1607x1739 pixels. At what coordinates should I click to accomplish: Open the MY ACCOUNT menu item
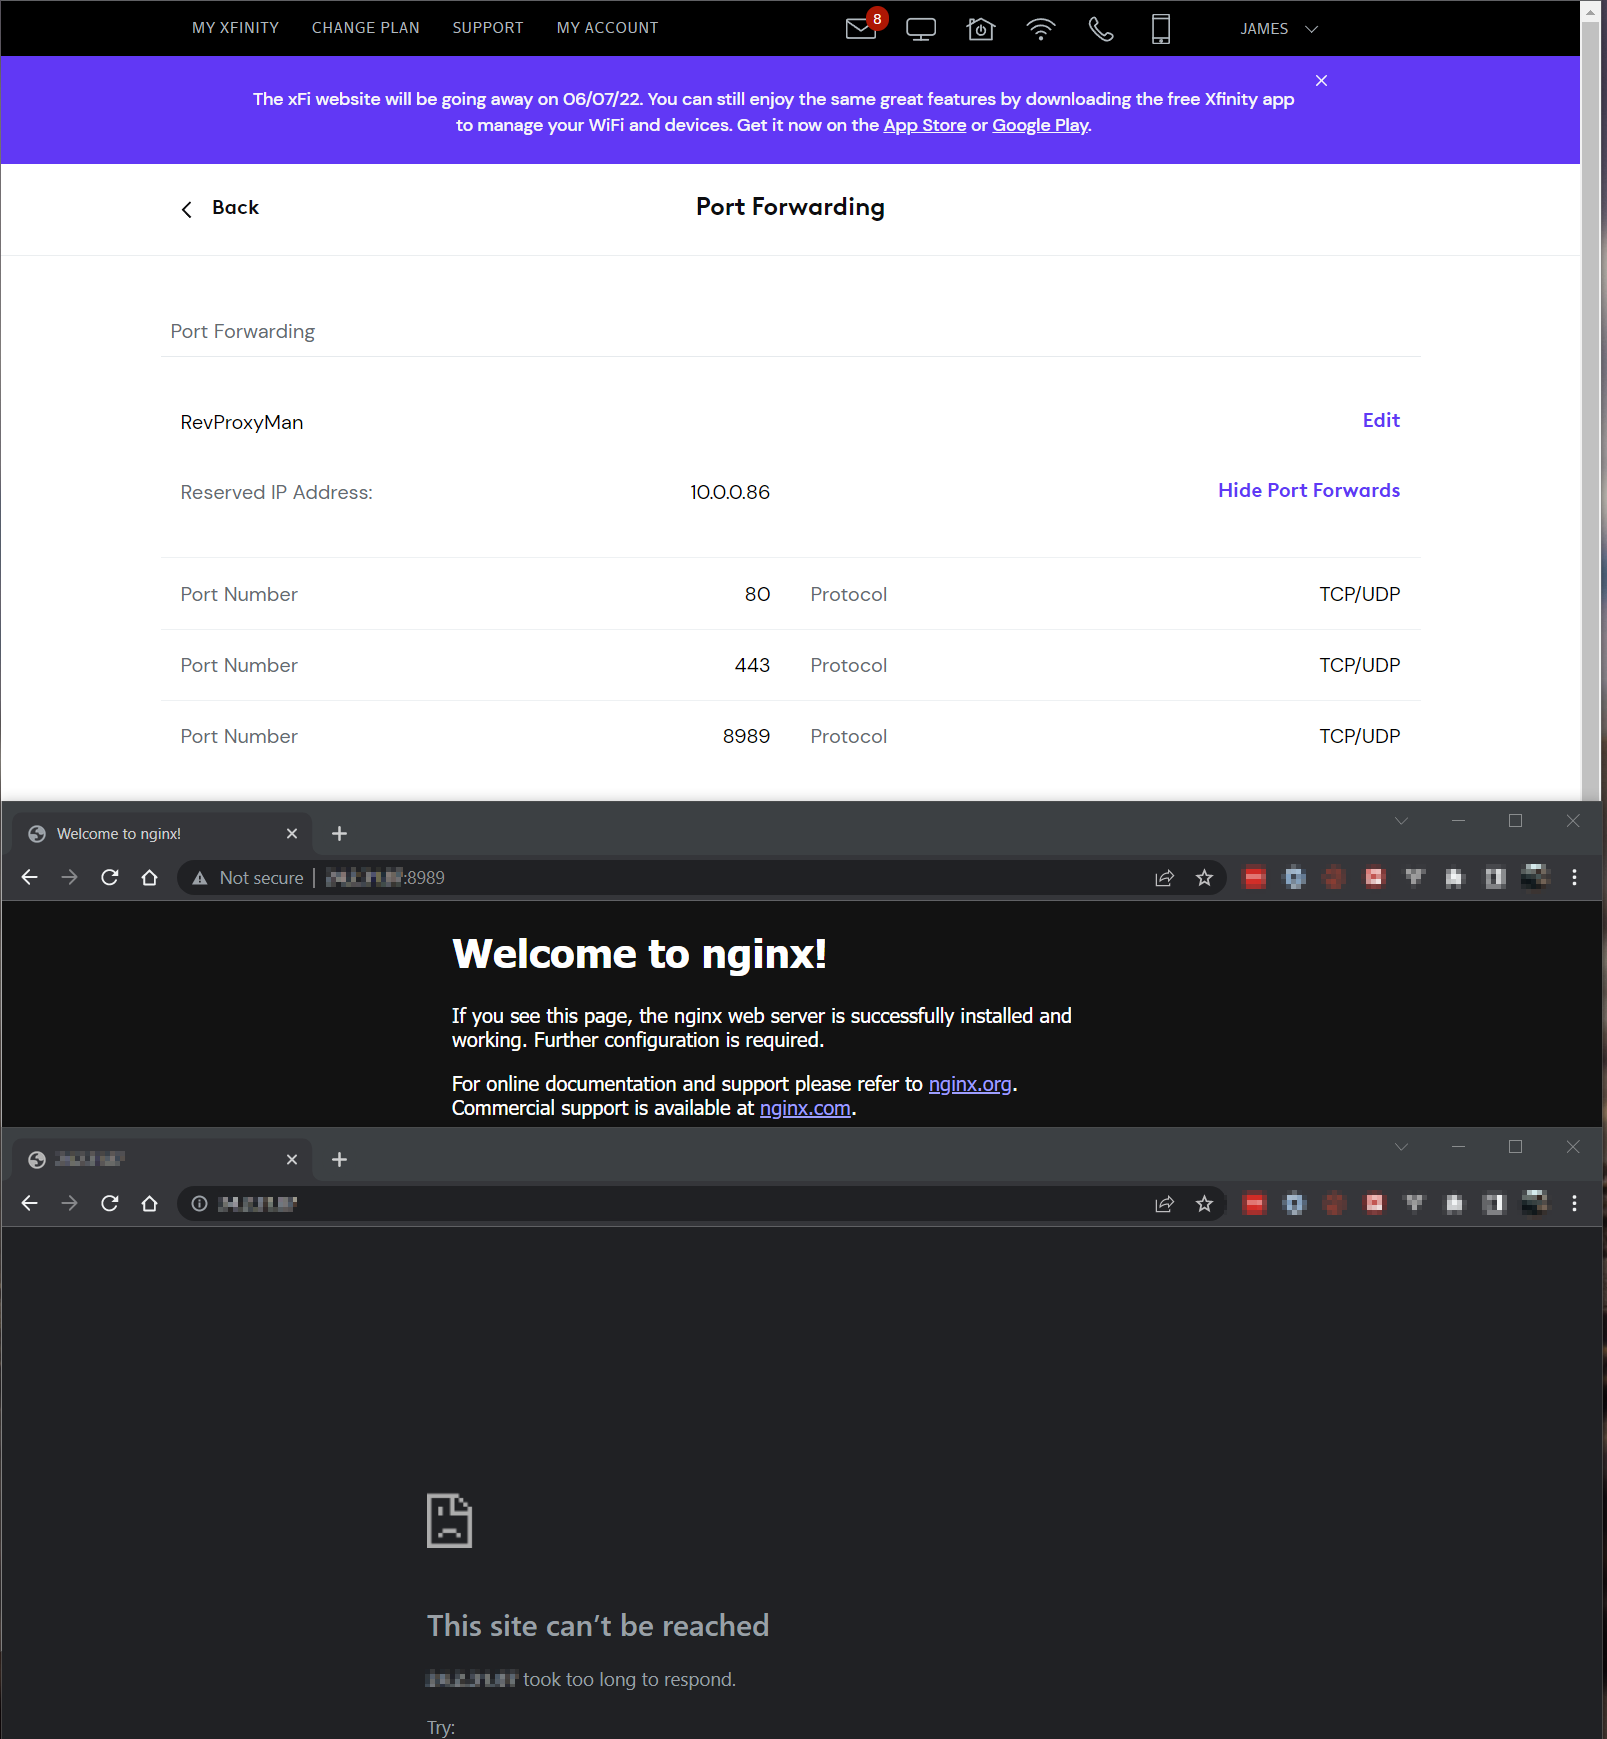click(607, 27)
